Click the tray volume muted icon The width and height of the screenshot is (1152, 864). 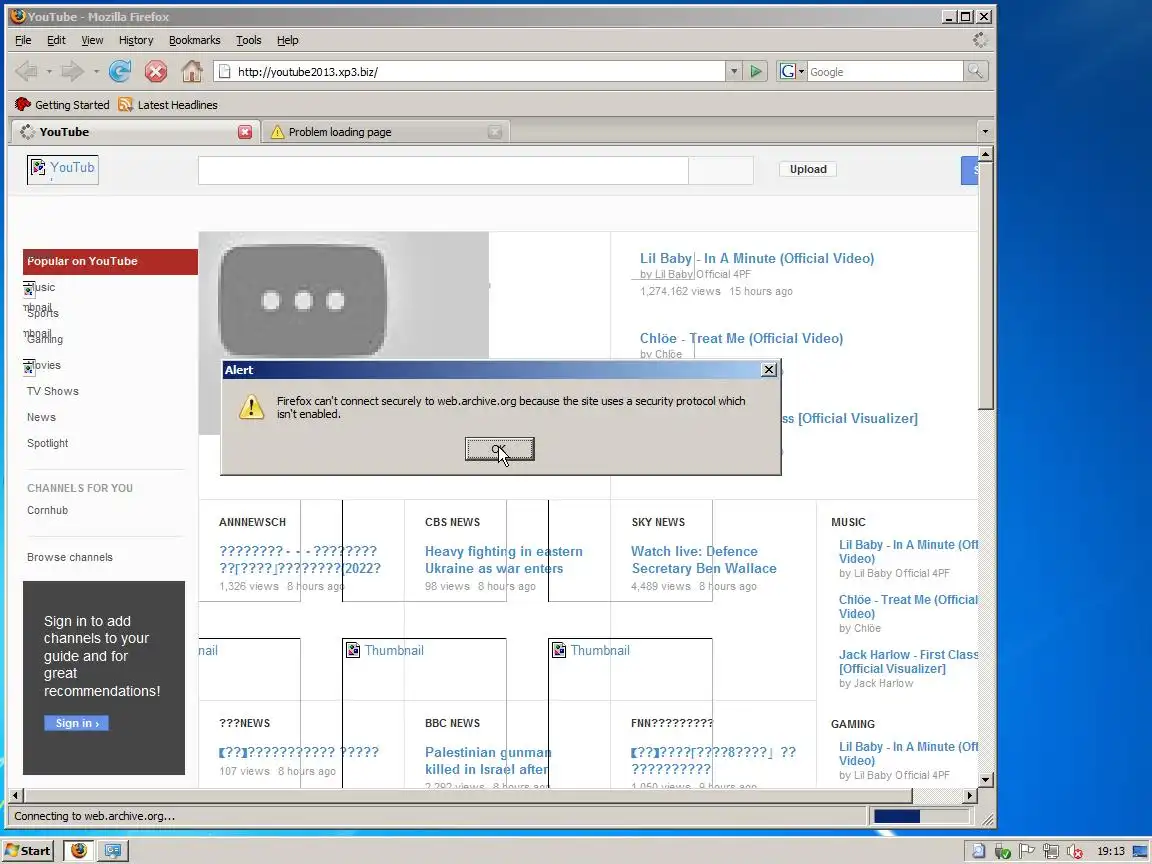[x=1074, y=852]
